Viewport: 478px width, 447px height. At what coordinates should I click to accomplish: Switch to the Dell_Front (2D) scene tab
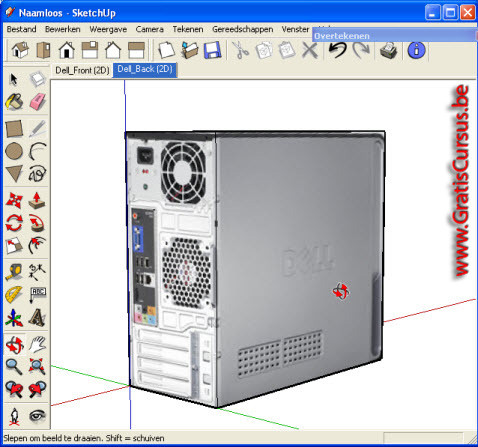tap(82, 70)
